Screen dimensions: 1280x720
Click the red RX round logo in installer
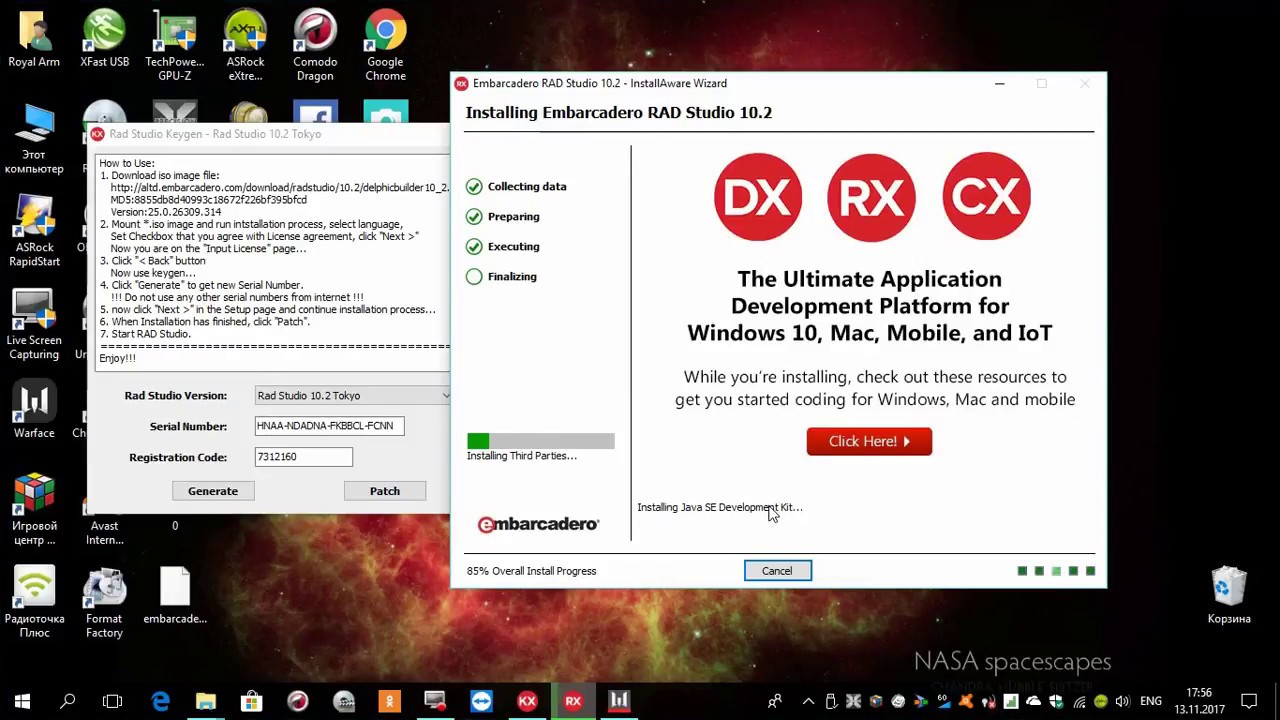point(871,196)
